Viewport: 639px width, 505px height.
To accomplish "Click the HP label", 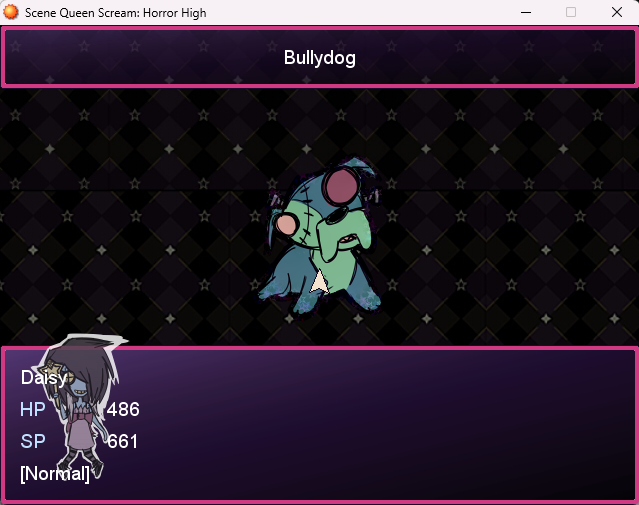I will [33, 409].
